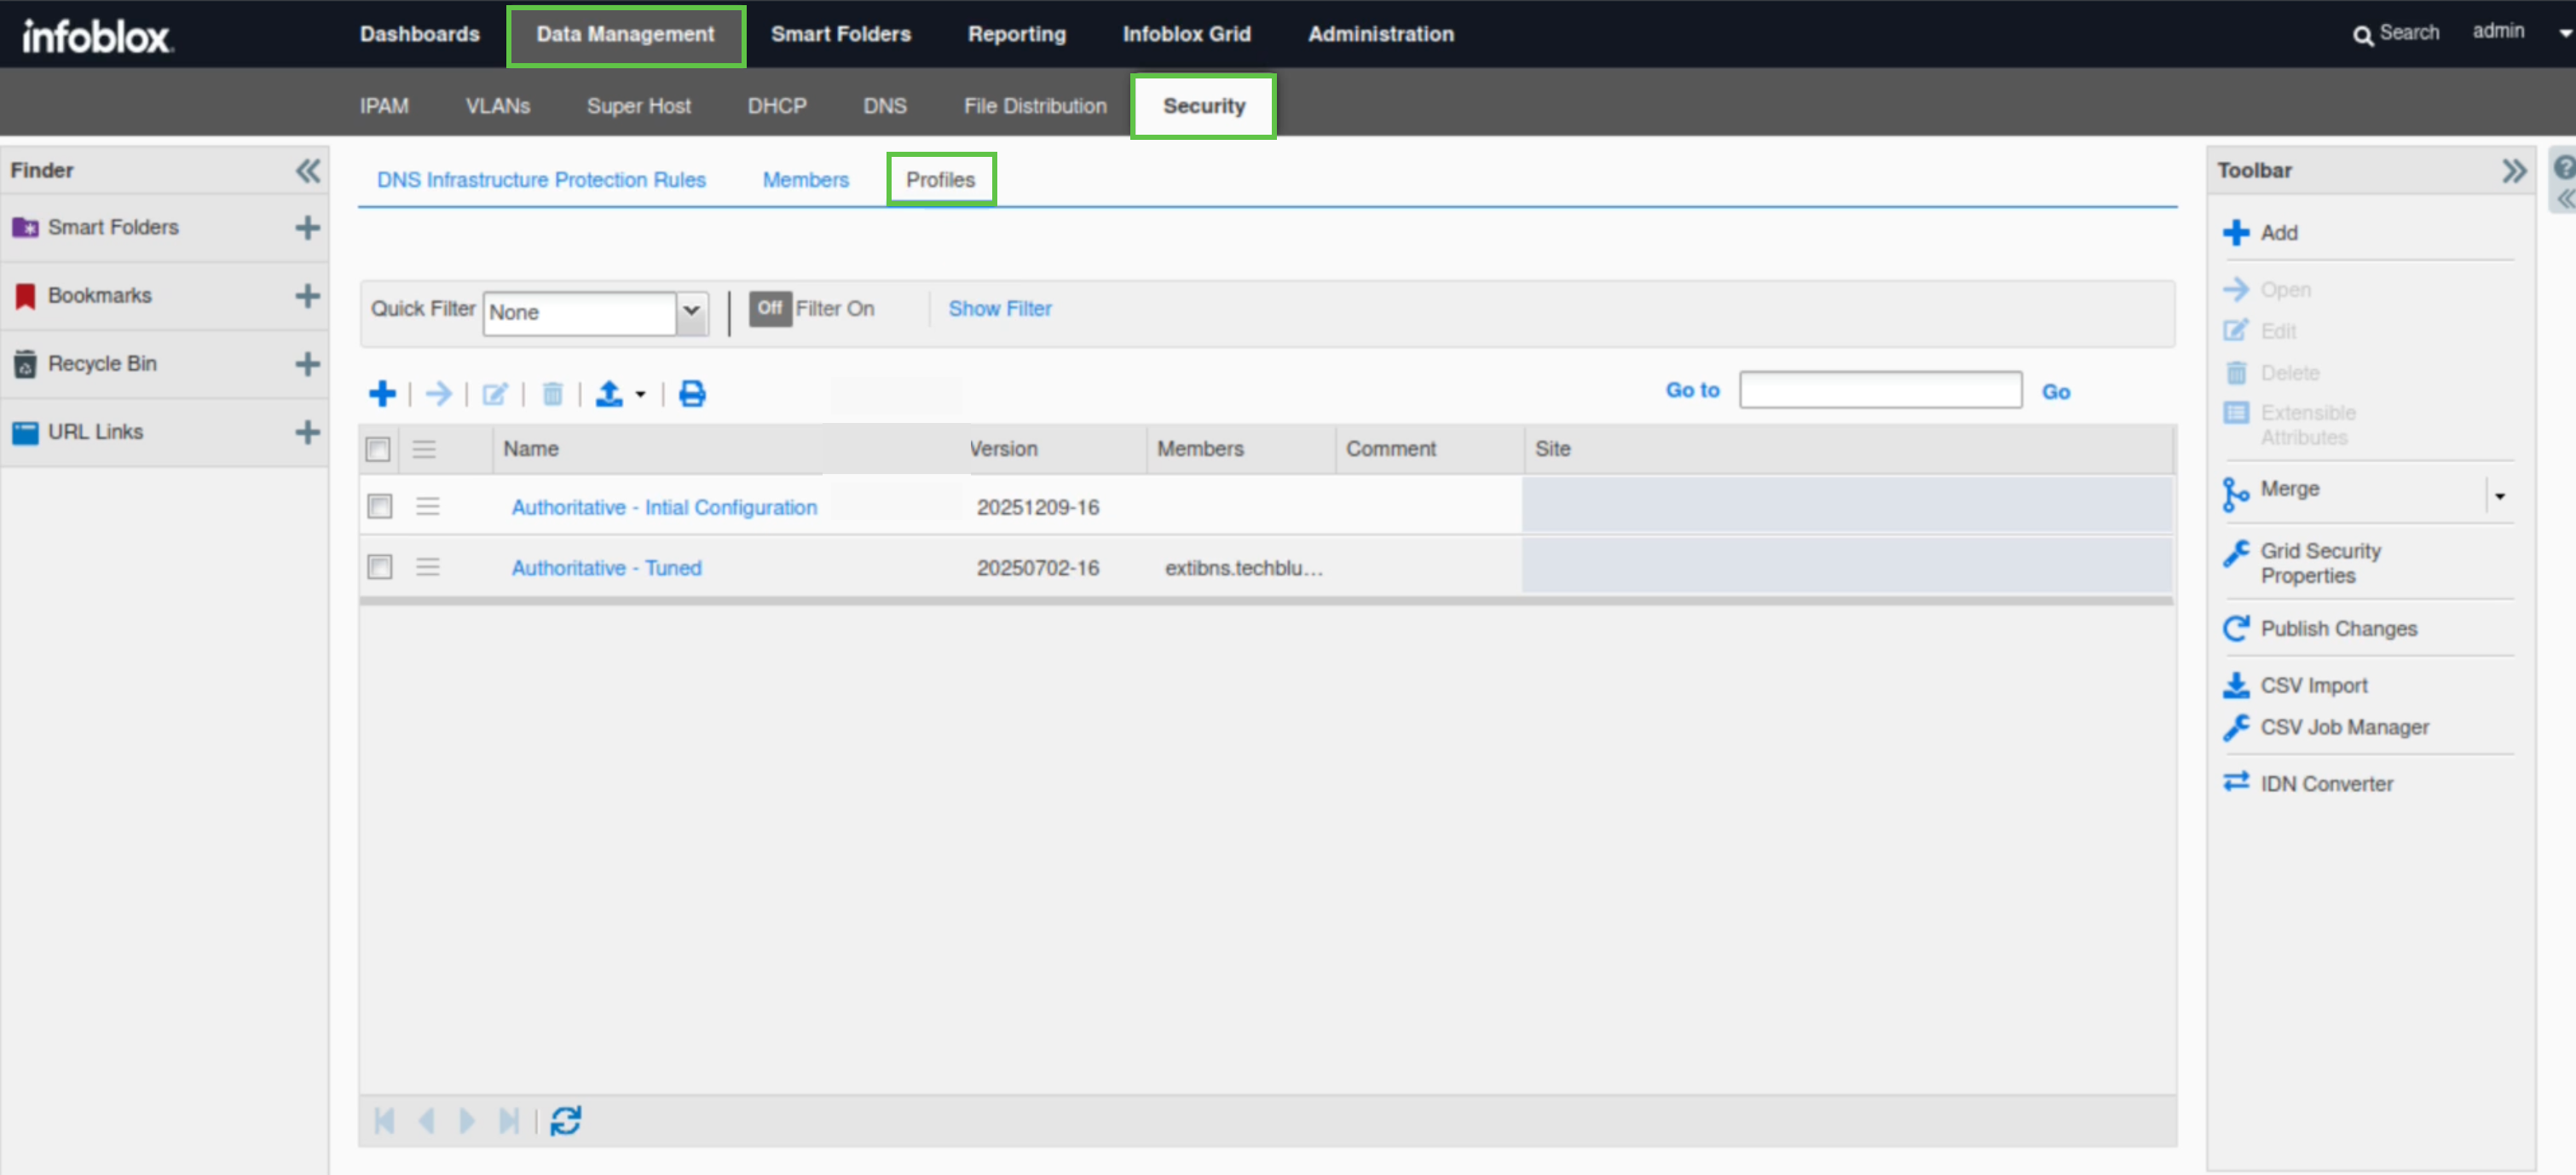Open the Reporting tab
The width and height of the screenshot is (2576, 1175).
[x=1017, y=34]
